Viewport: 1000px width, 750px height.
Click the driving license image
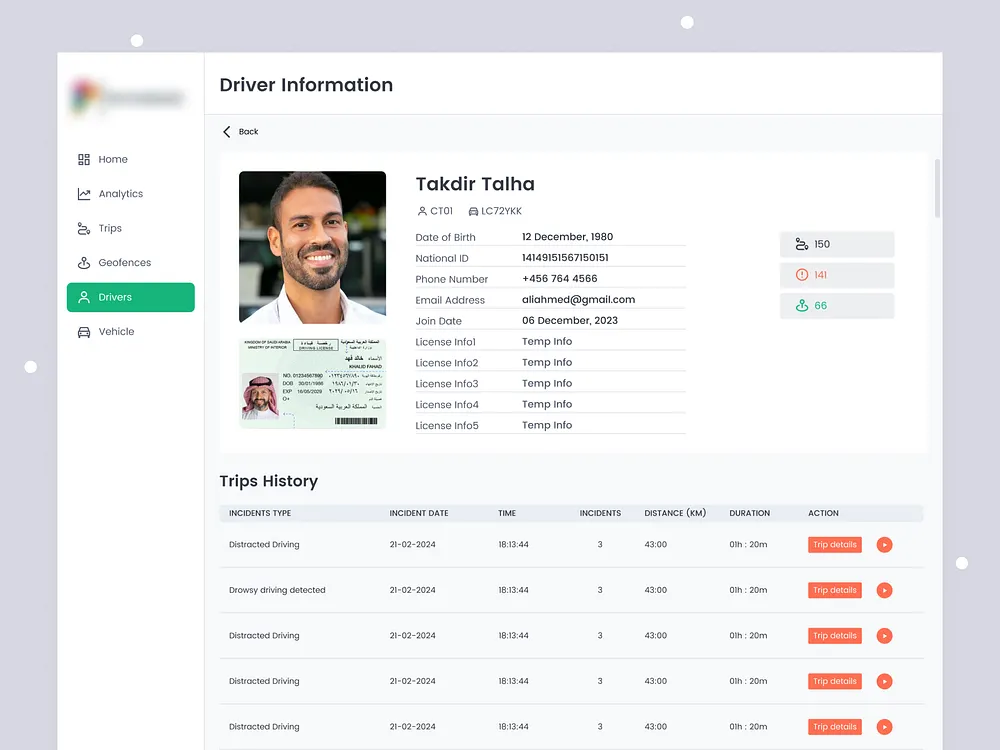point(312,383)
